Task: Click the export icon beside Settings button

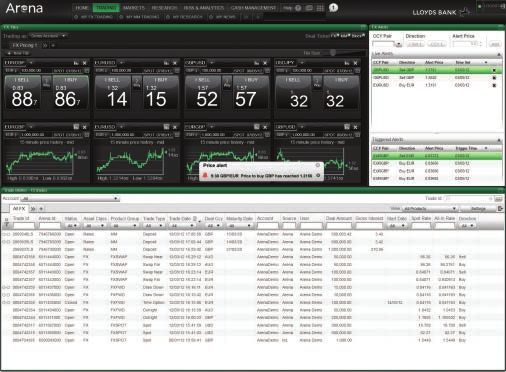Action: coord(500,208)
